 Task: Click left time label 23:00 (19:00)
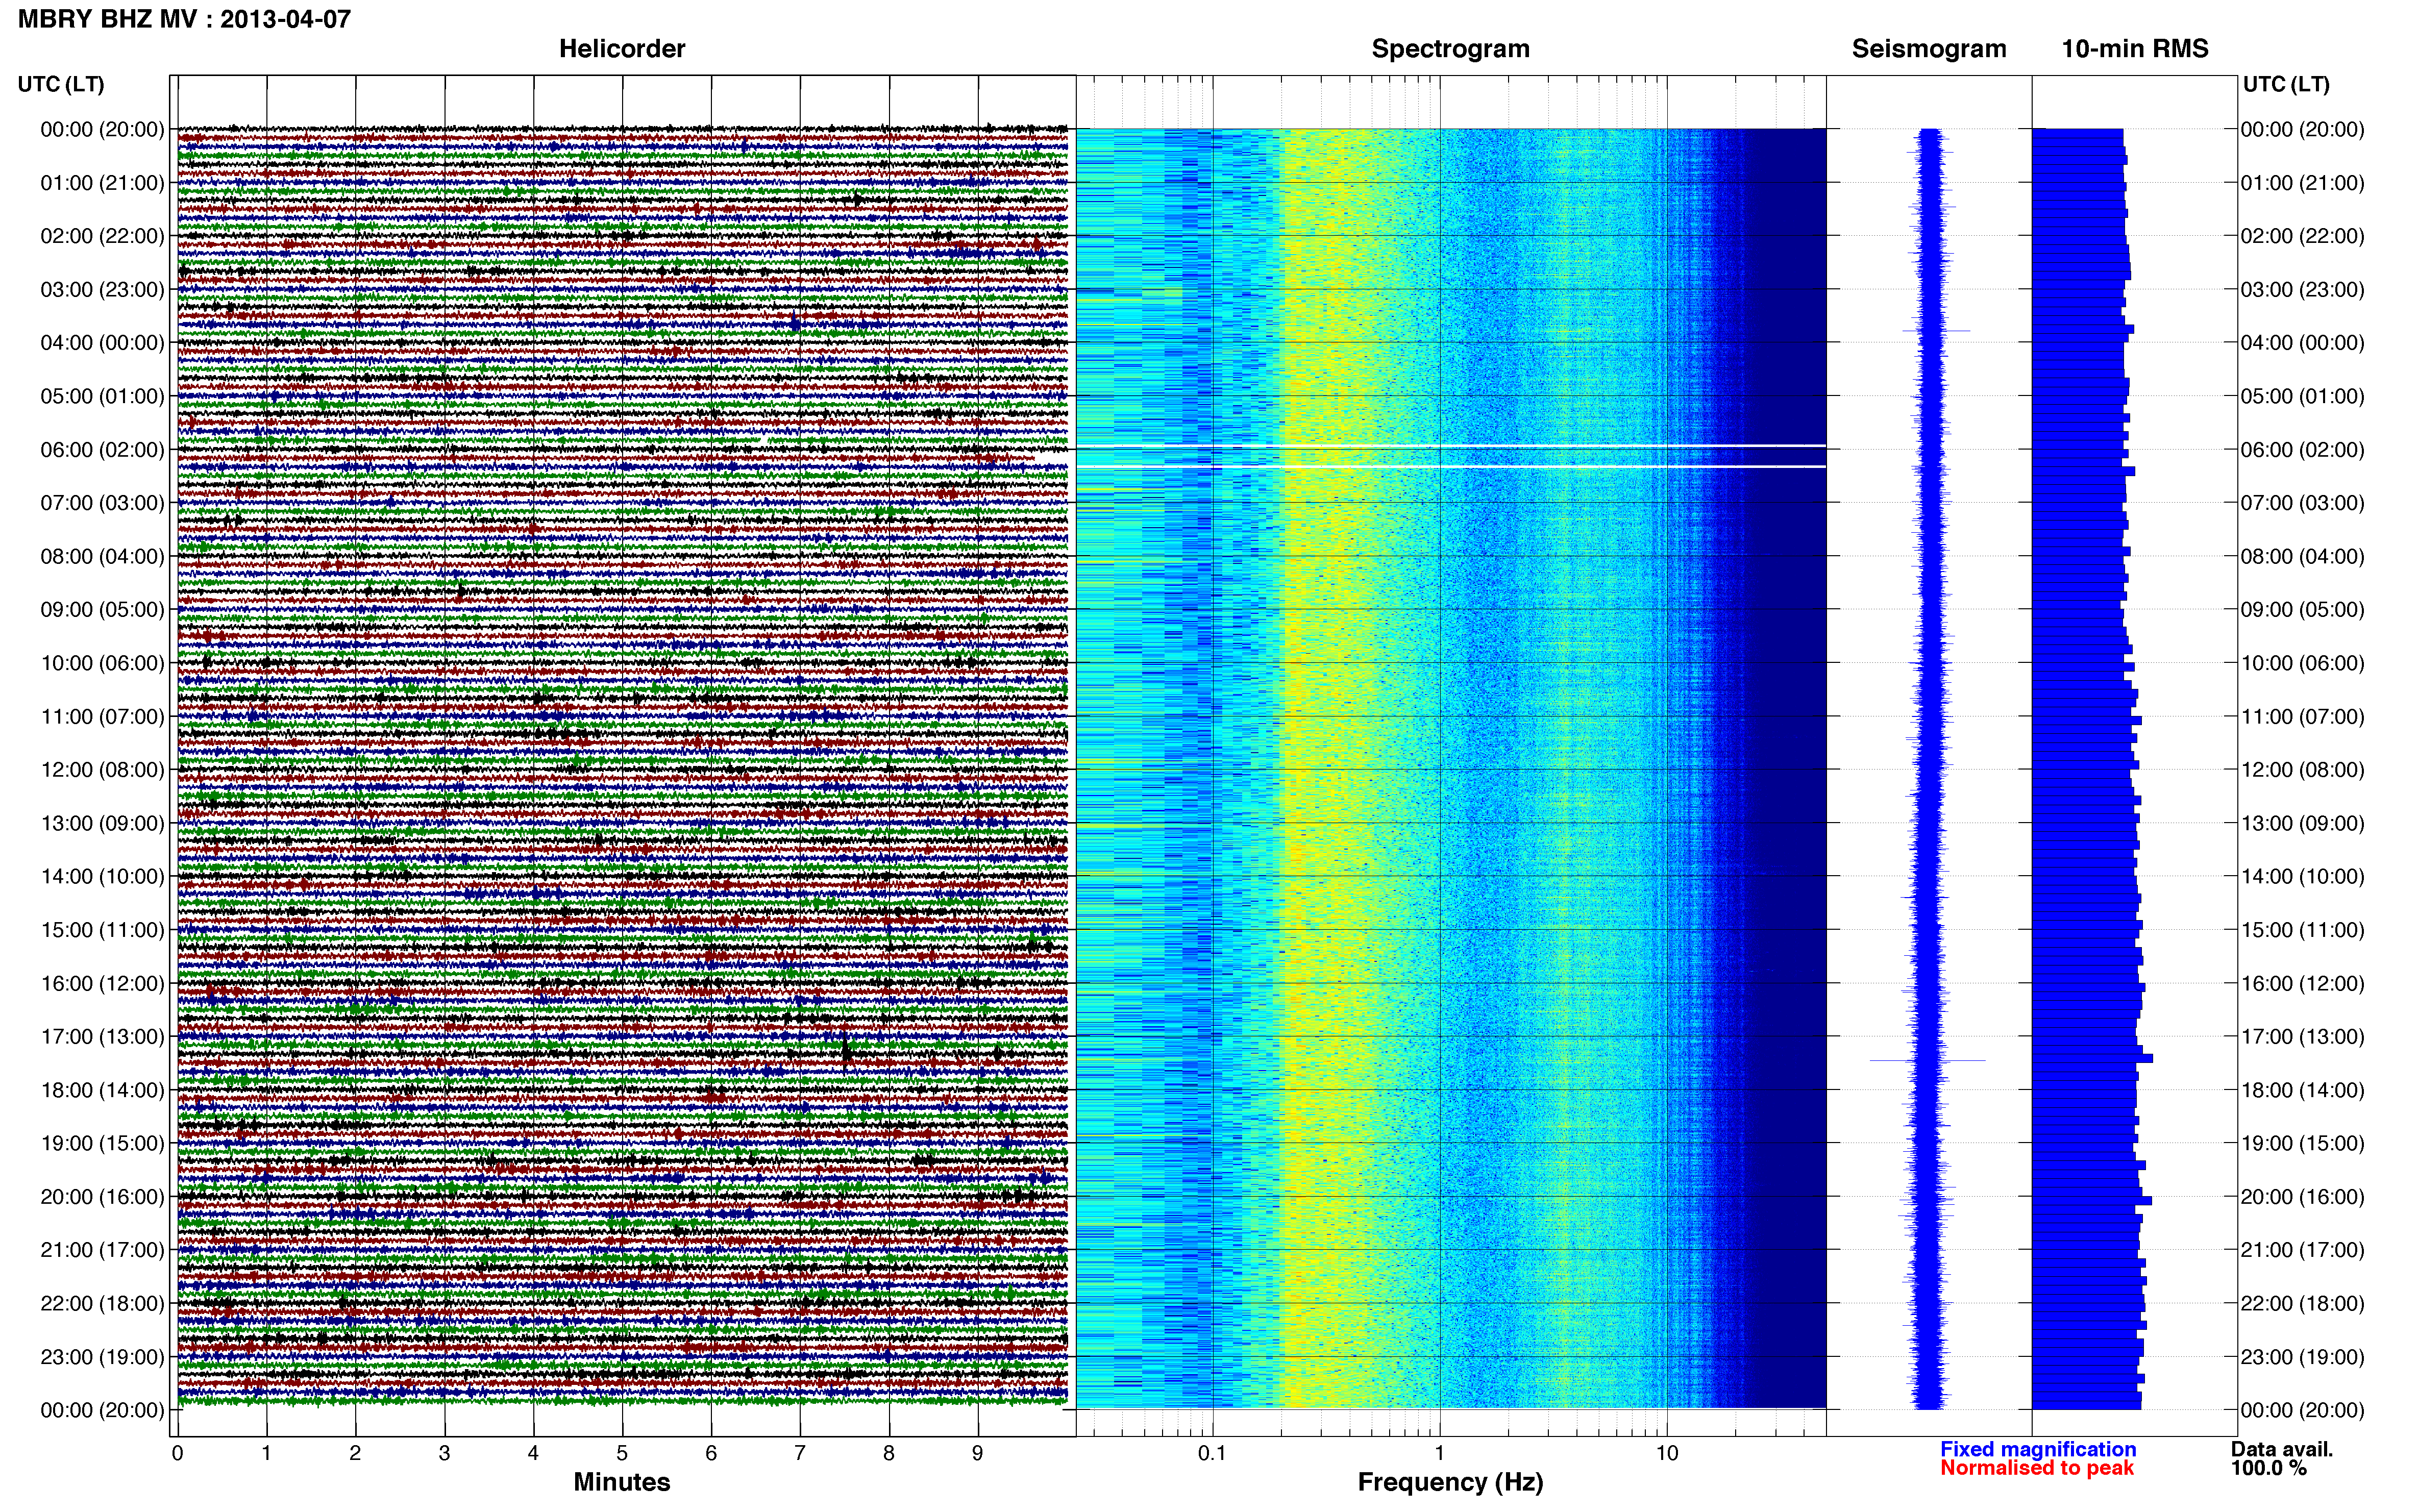pos(102,1357)
